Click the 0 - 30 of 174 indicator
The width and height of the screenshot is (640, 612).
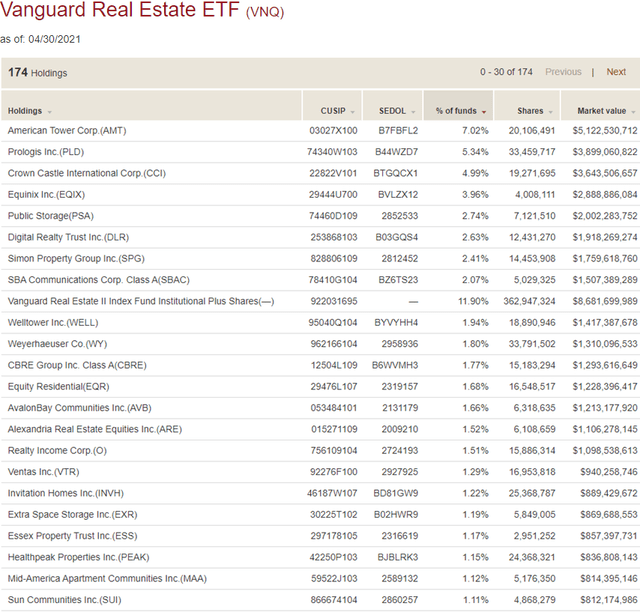pos(506,72)
